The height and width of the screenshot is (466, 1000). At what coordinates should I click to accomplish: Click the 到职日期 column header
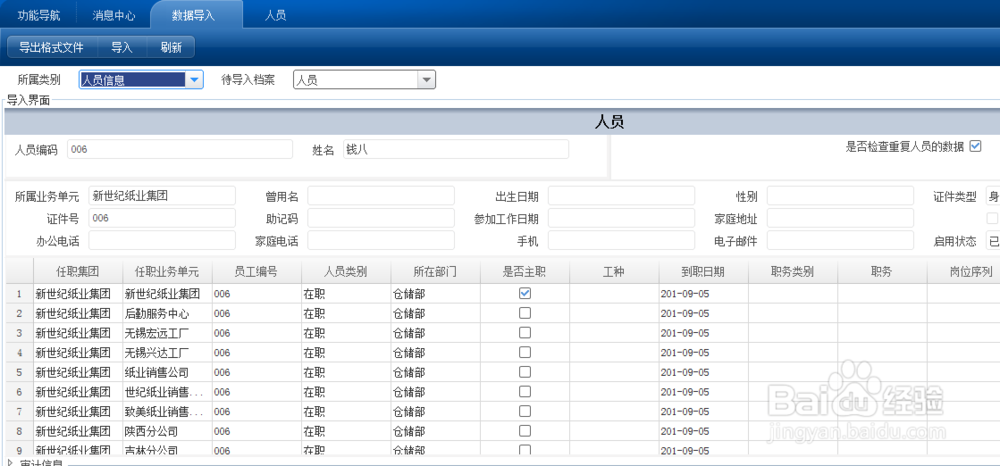coord(703,272)
